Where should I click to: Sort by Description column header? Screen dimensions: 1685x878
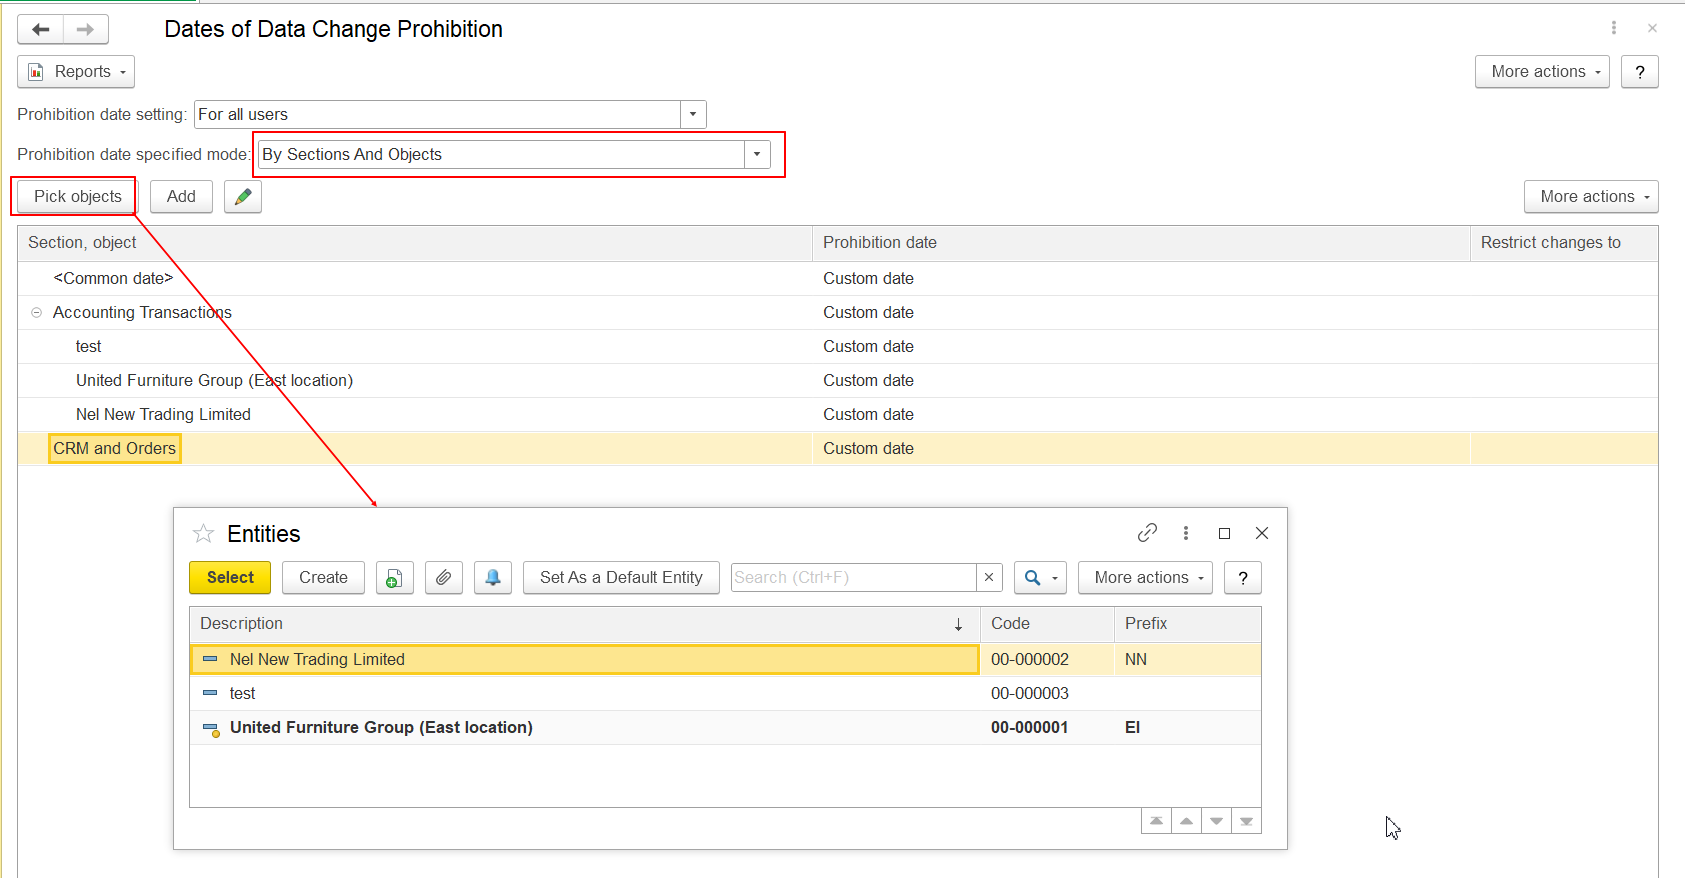(585, 624)
